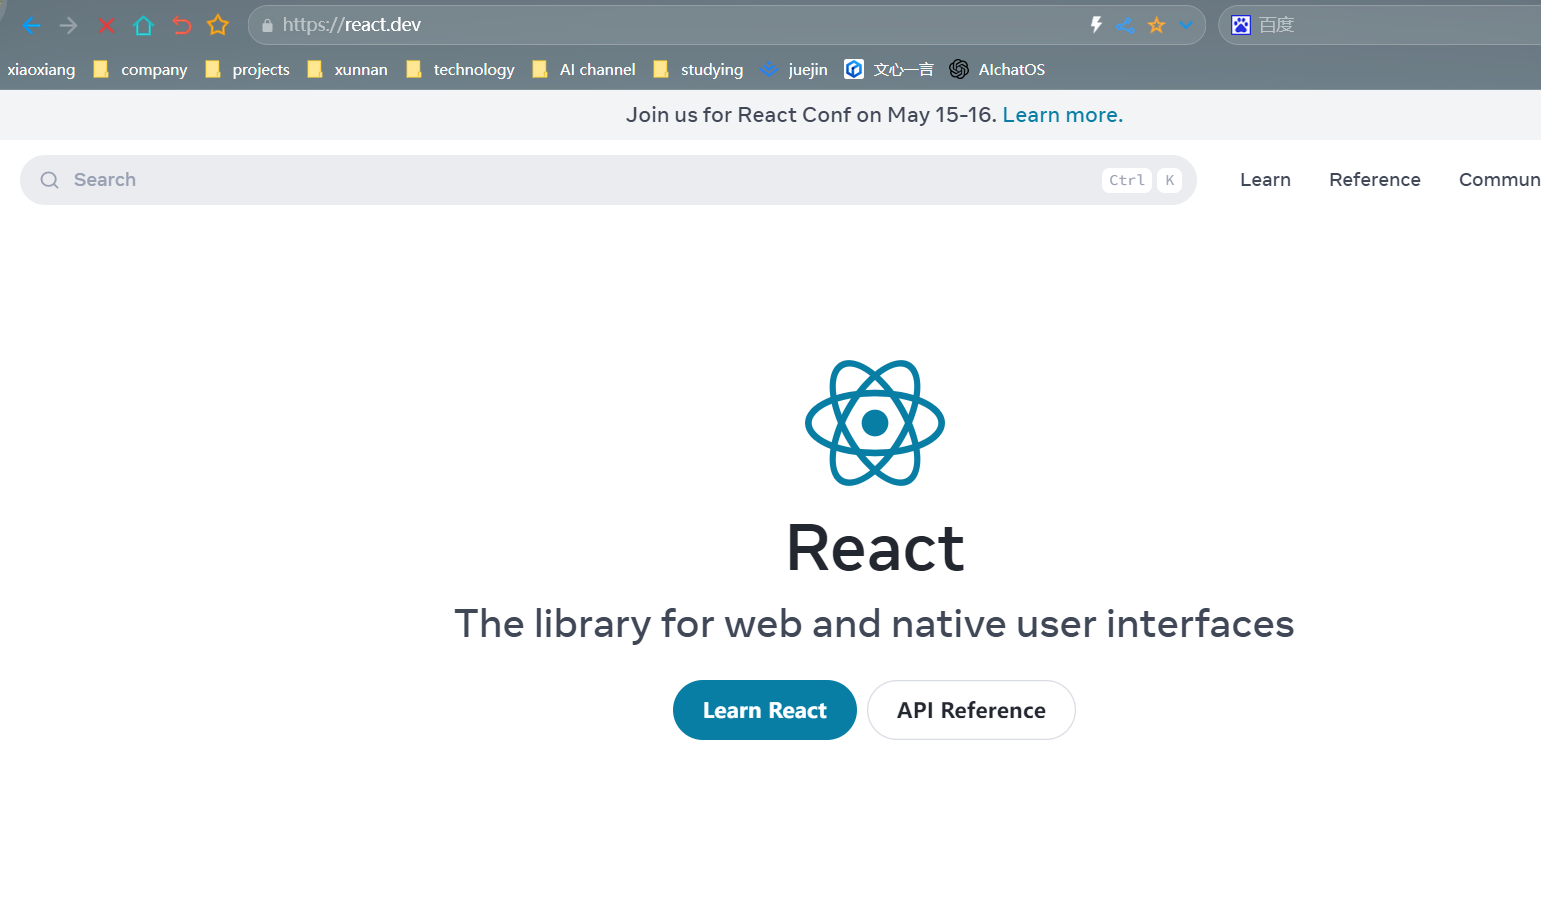
Task: Click the favorites star beside the home icon
Action: pyautogui.click(x=218, y=25)
